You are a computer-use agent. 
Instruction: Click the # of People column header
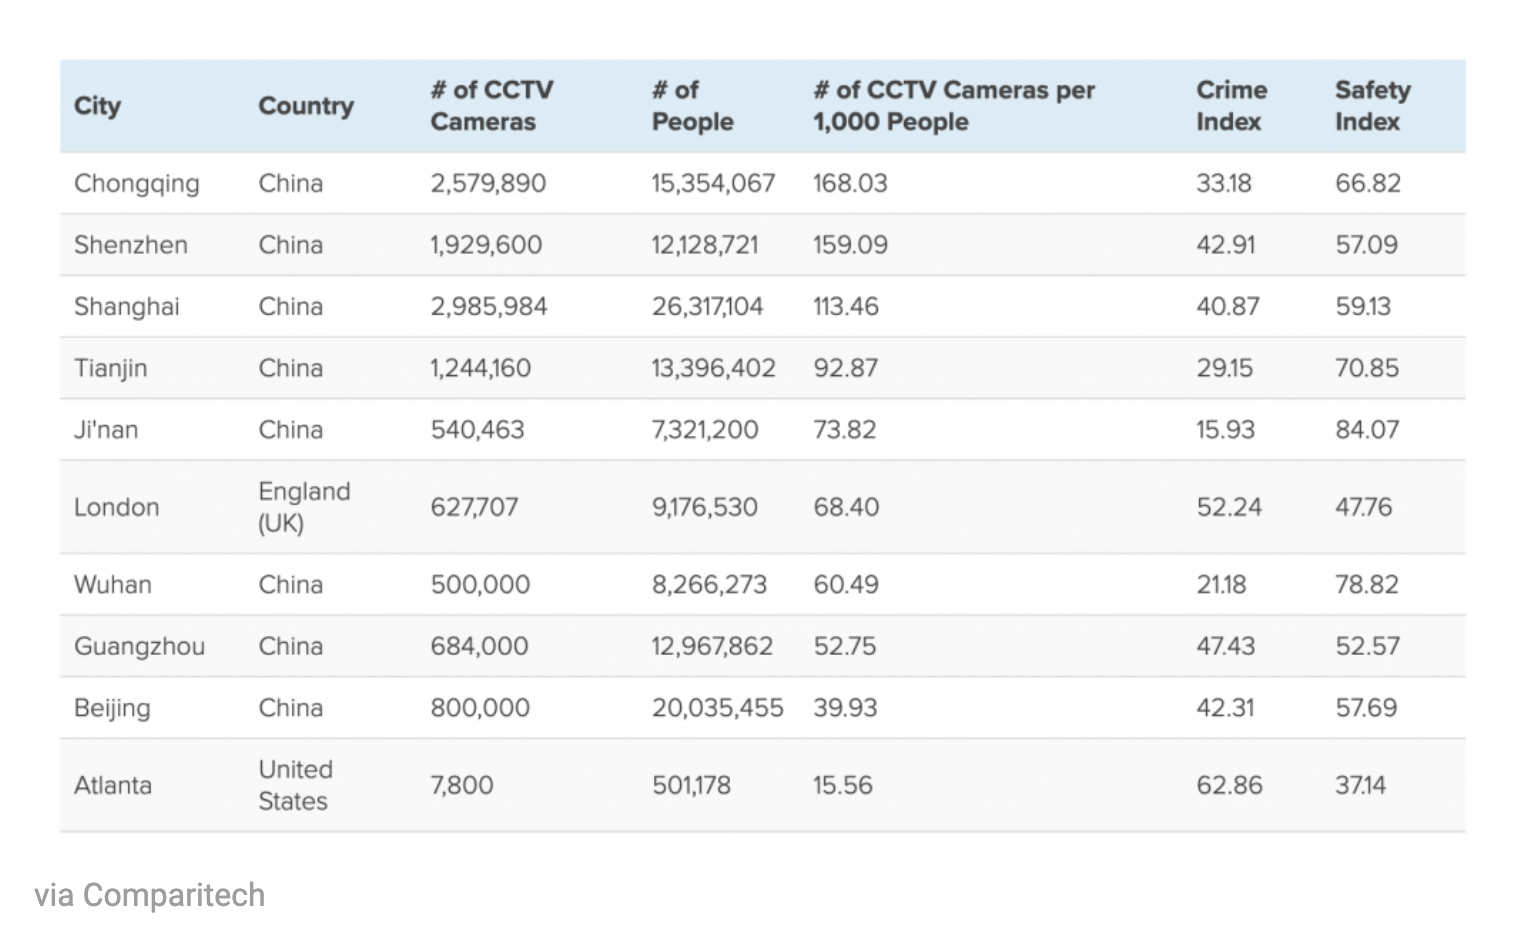[692, 106]
